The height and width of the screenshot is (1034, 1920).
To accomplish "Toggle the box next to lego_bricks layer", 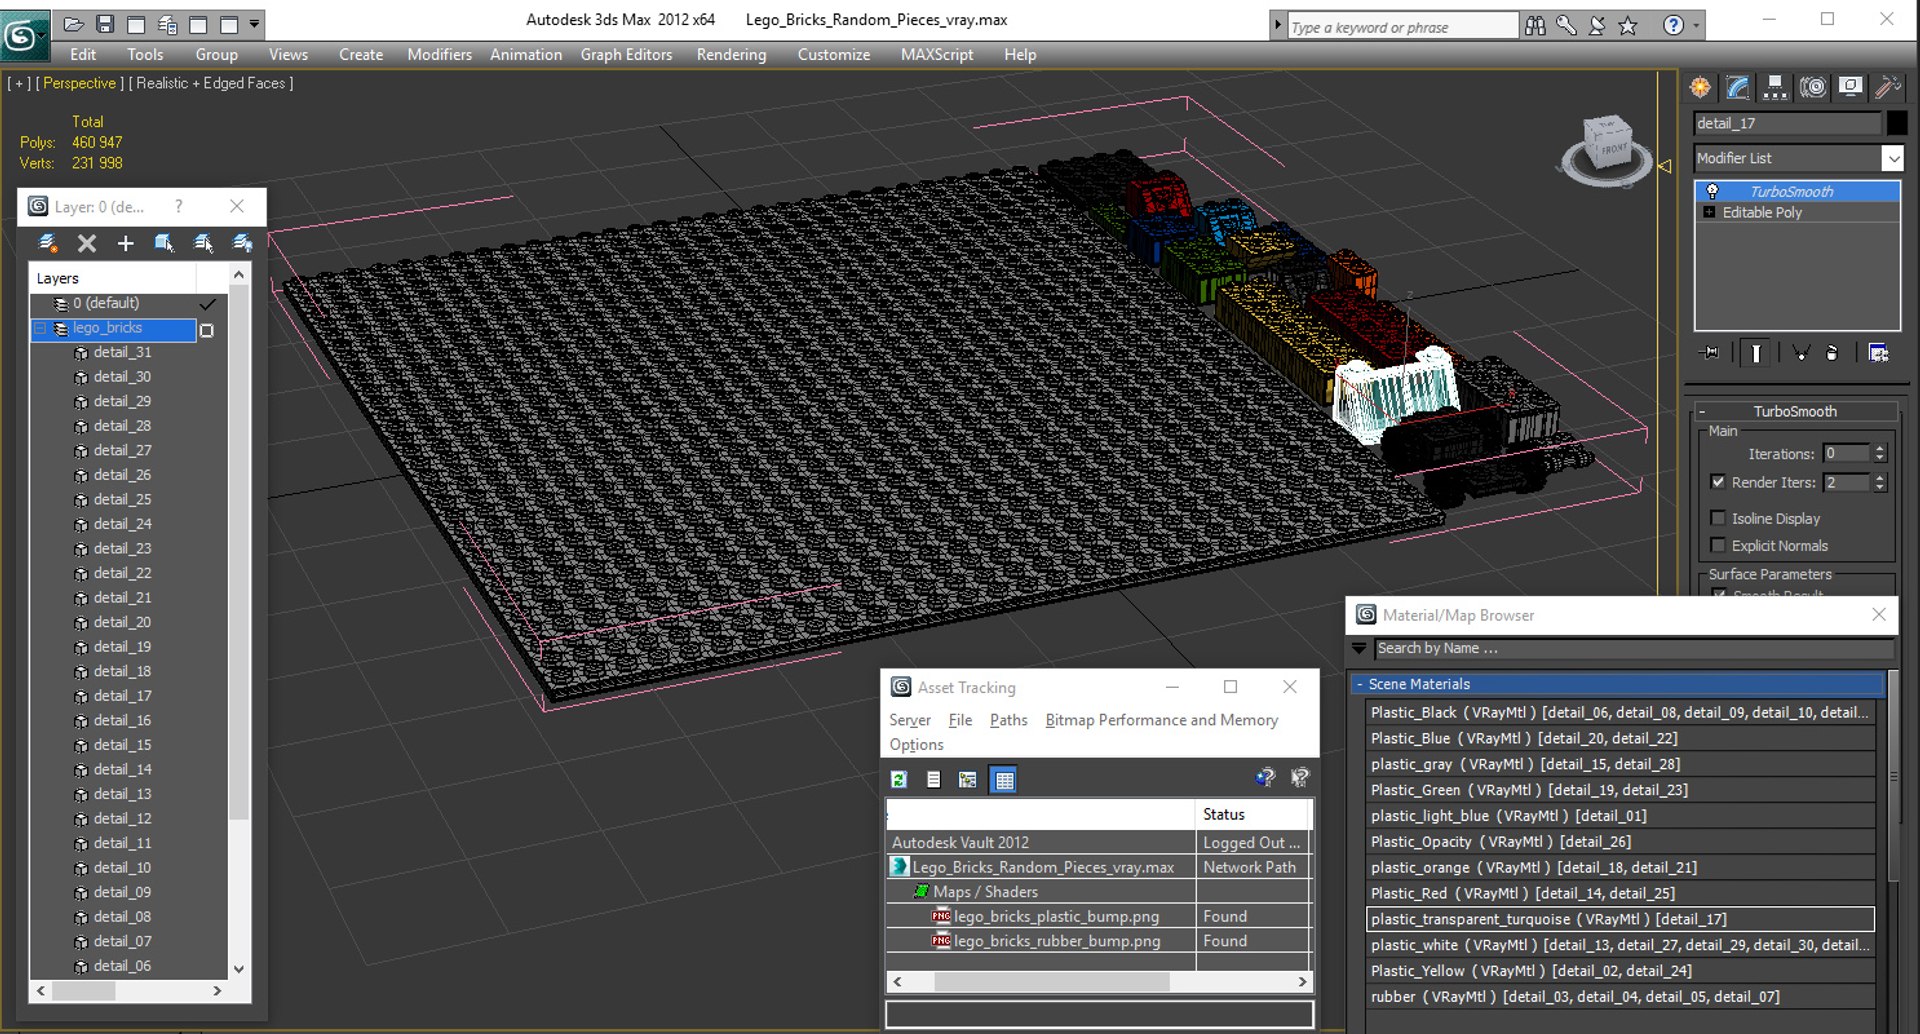I will [x=207, y=330].
